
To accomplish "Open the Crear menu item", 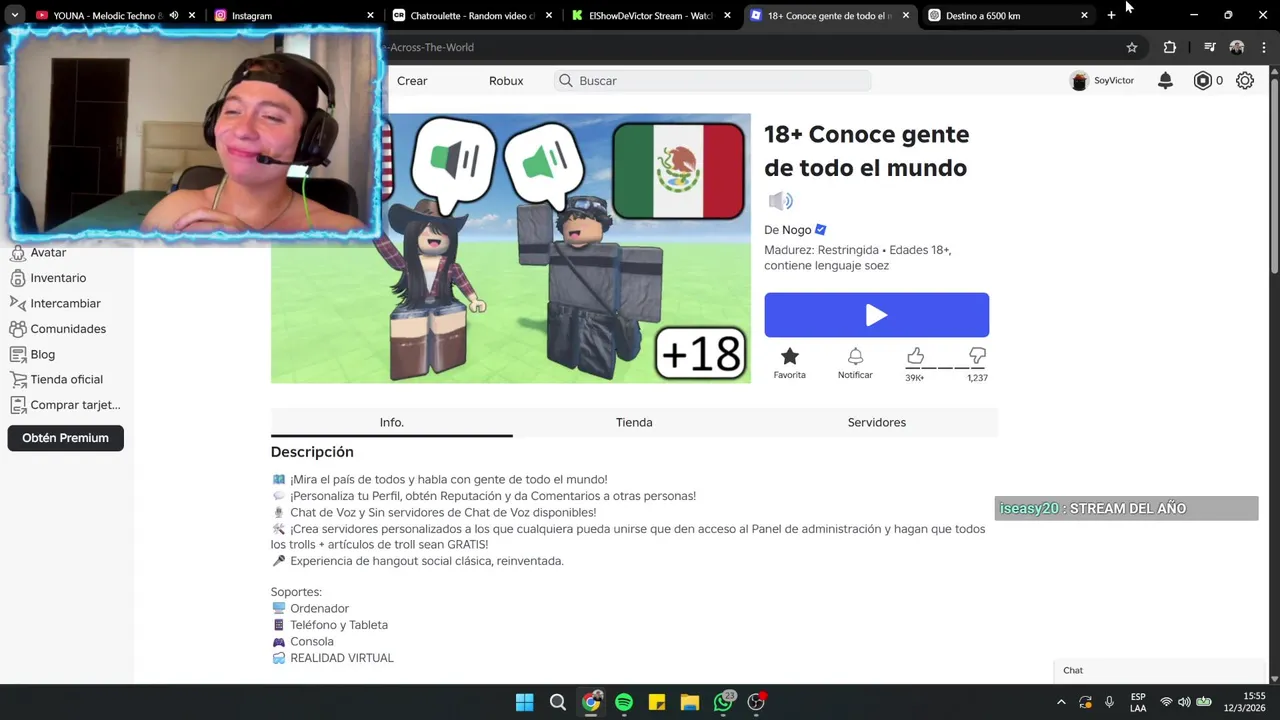I will (412, 81).
